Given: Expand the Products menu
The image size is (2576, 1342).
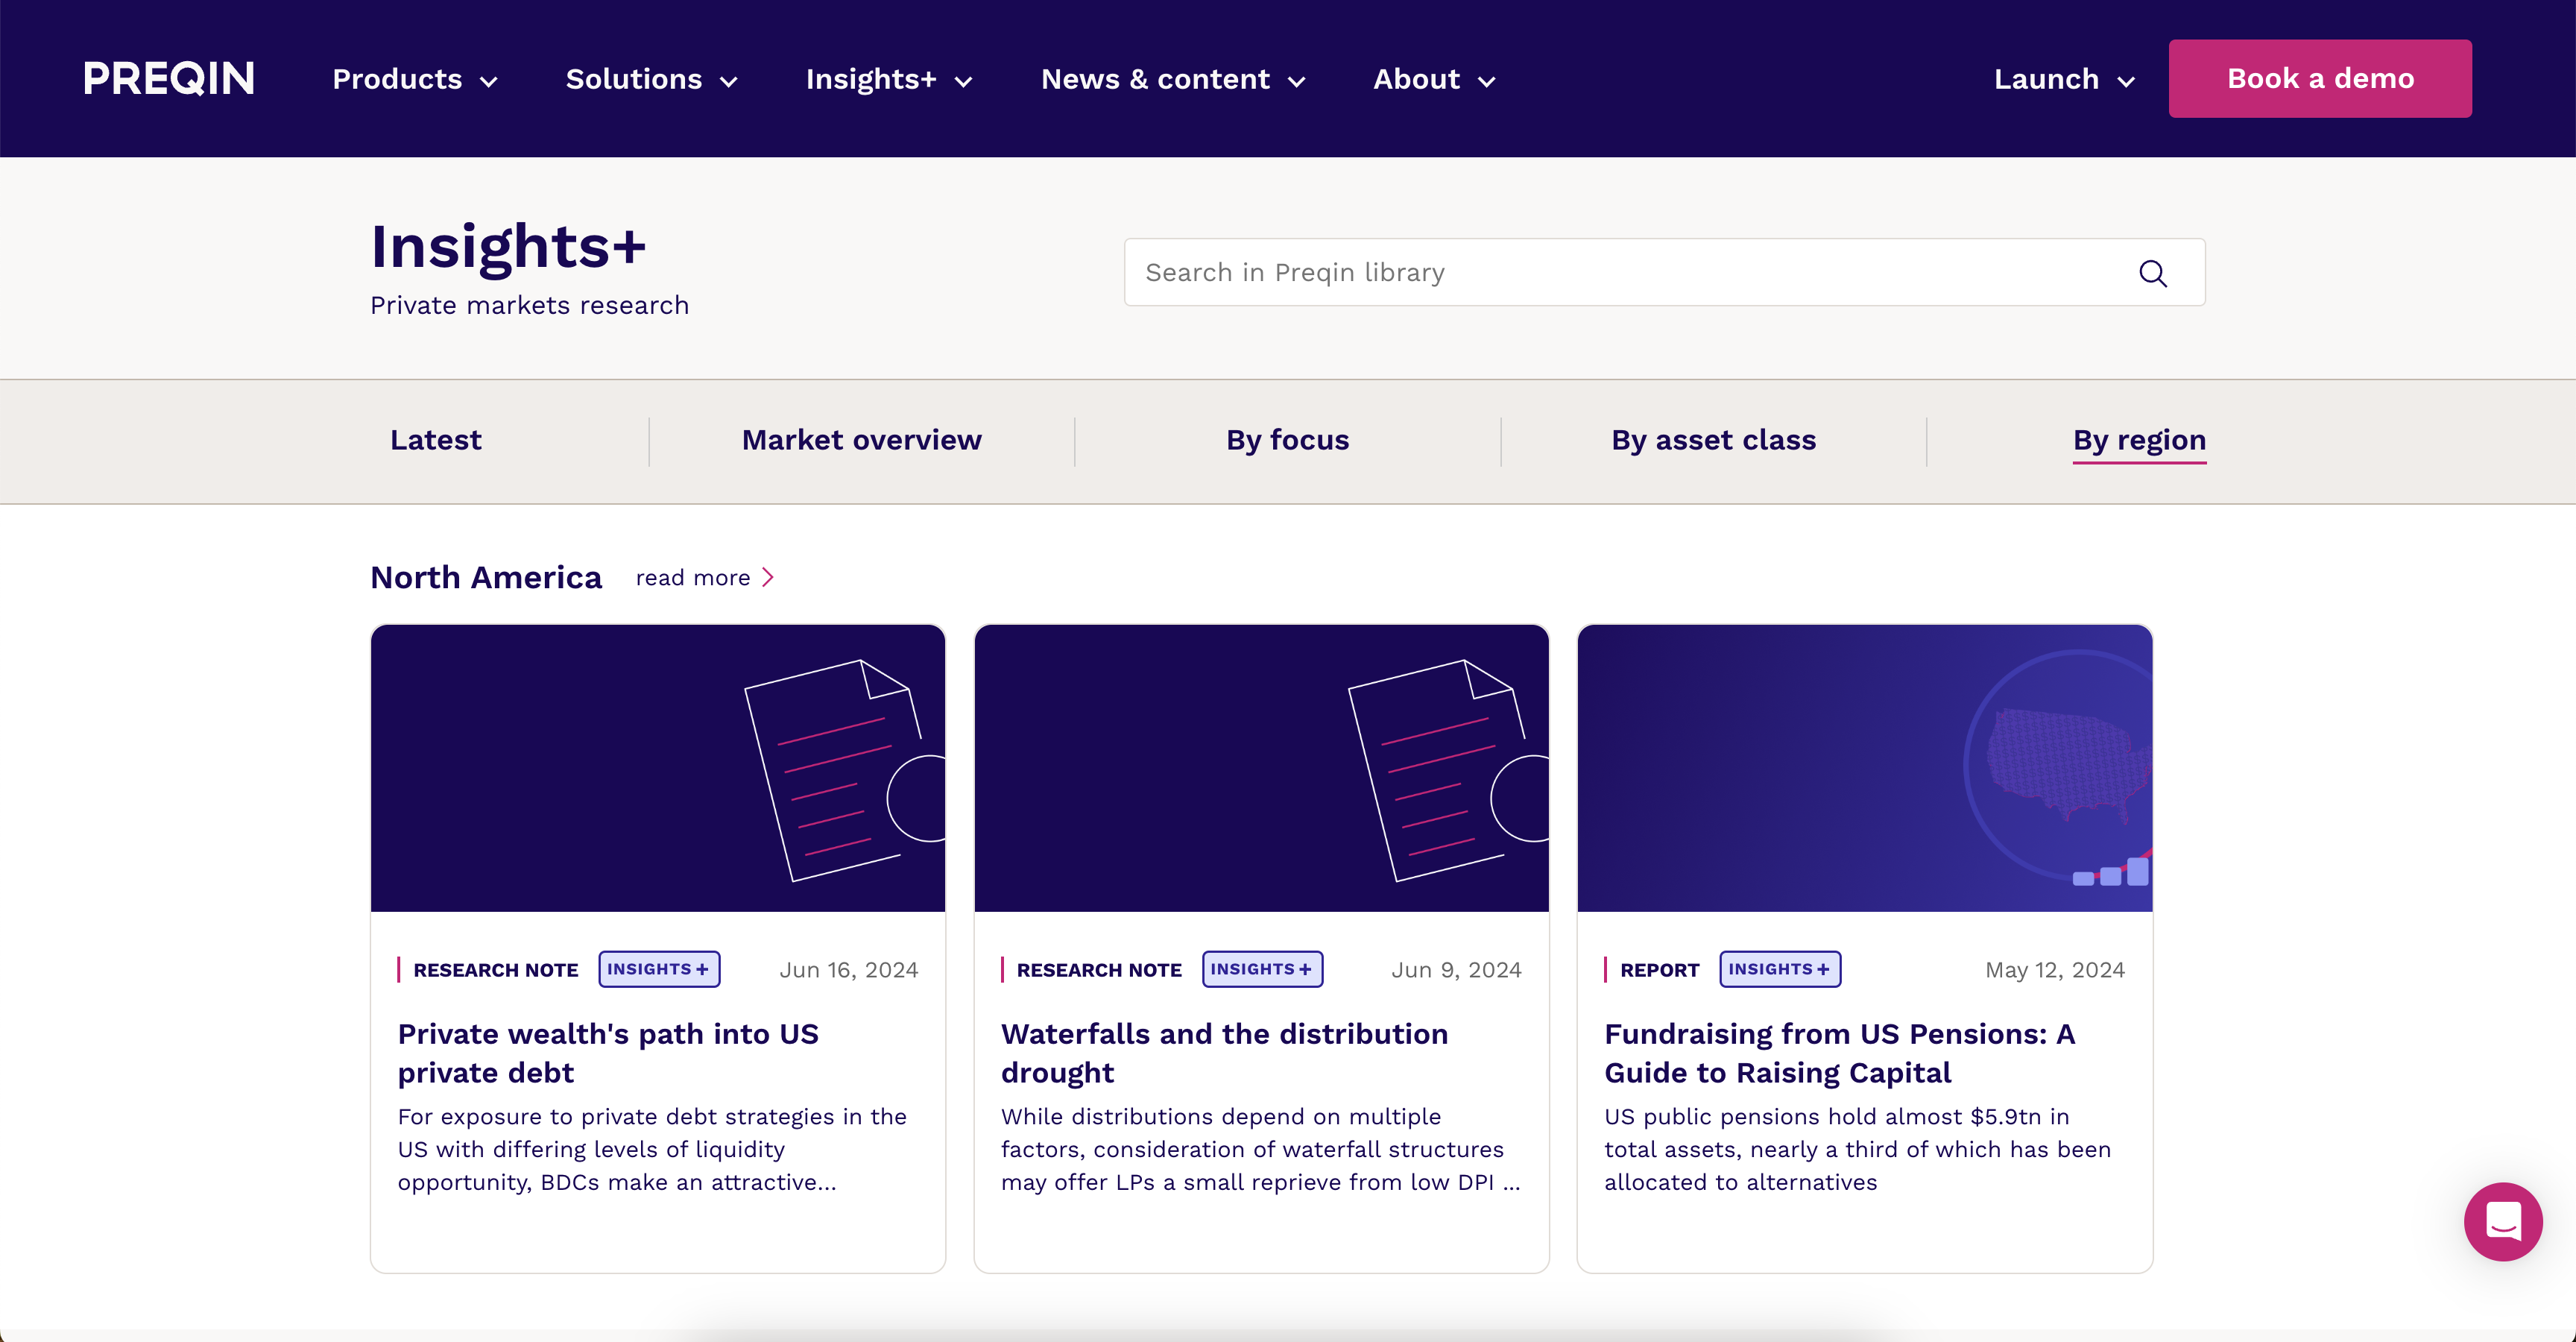Looking at the screenshot, I should coord(415,79).
